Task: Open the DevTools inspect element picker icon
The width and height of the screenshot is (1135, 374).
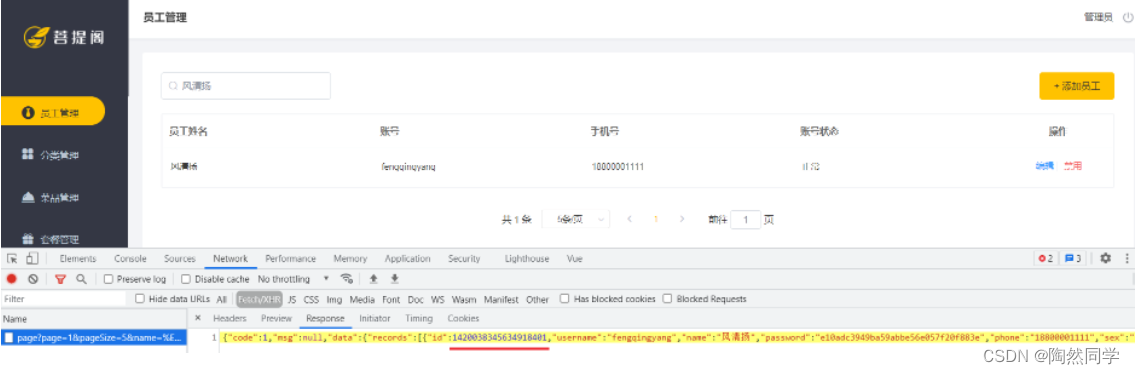Action: [12, 258]
